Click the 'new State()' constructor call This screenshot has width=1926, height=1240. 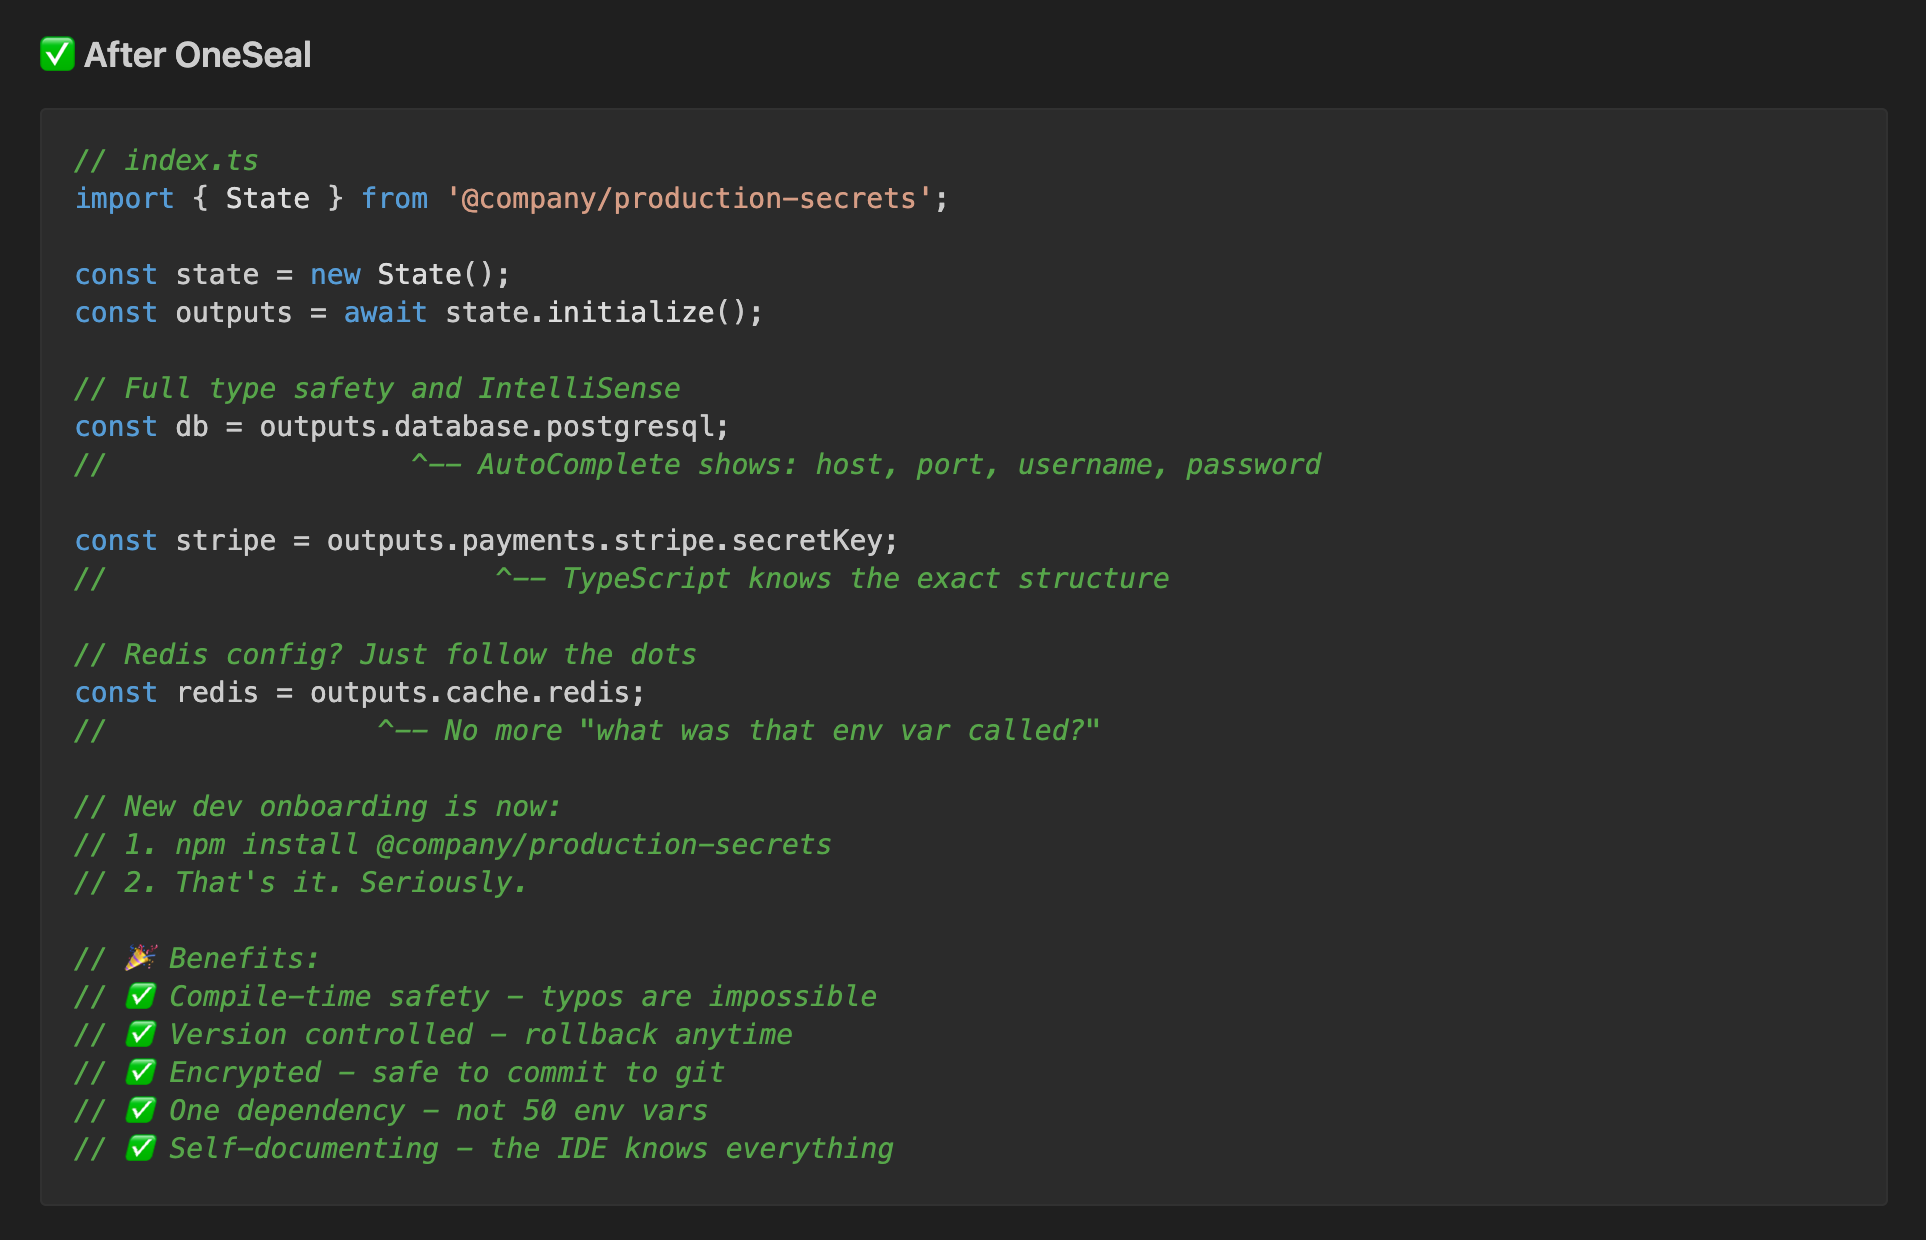coord(402,274)
